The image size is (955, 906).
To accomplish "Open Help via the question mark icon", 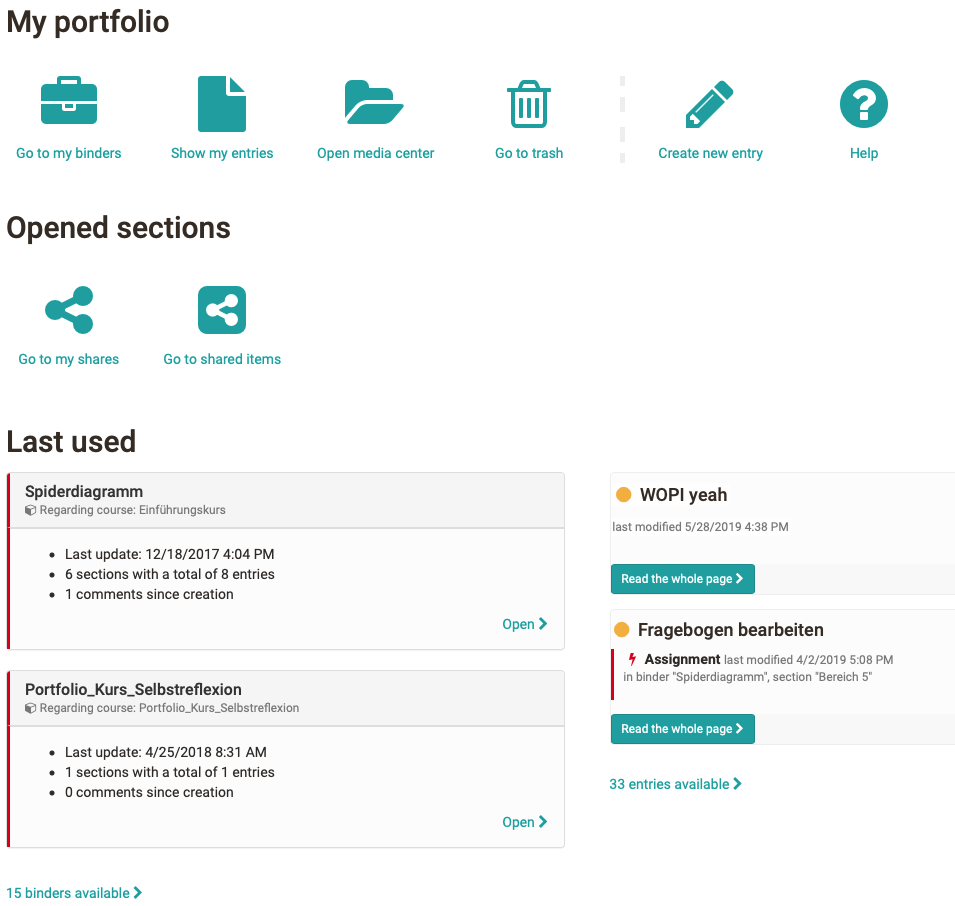I will coord(863,103).
